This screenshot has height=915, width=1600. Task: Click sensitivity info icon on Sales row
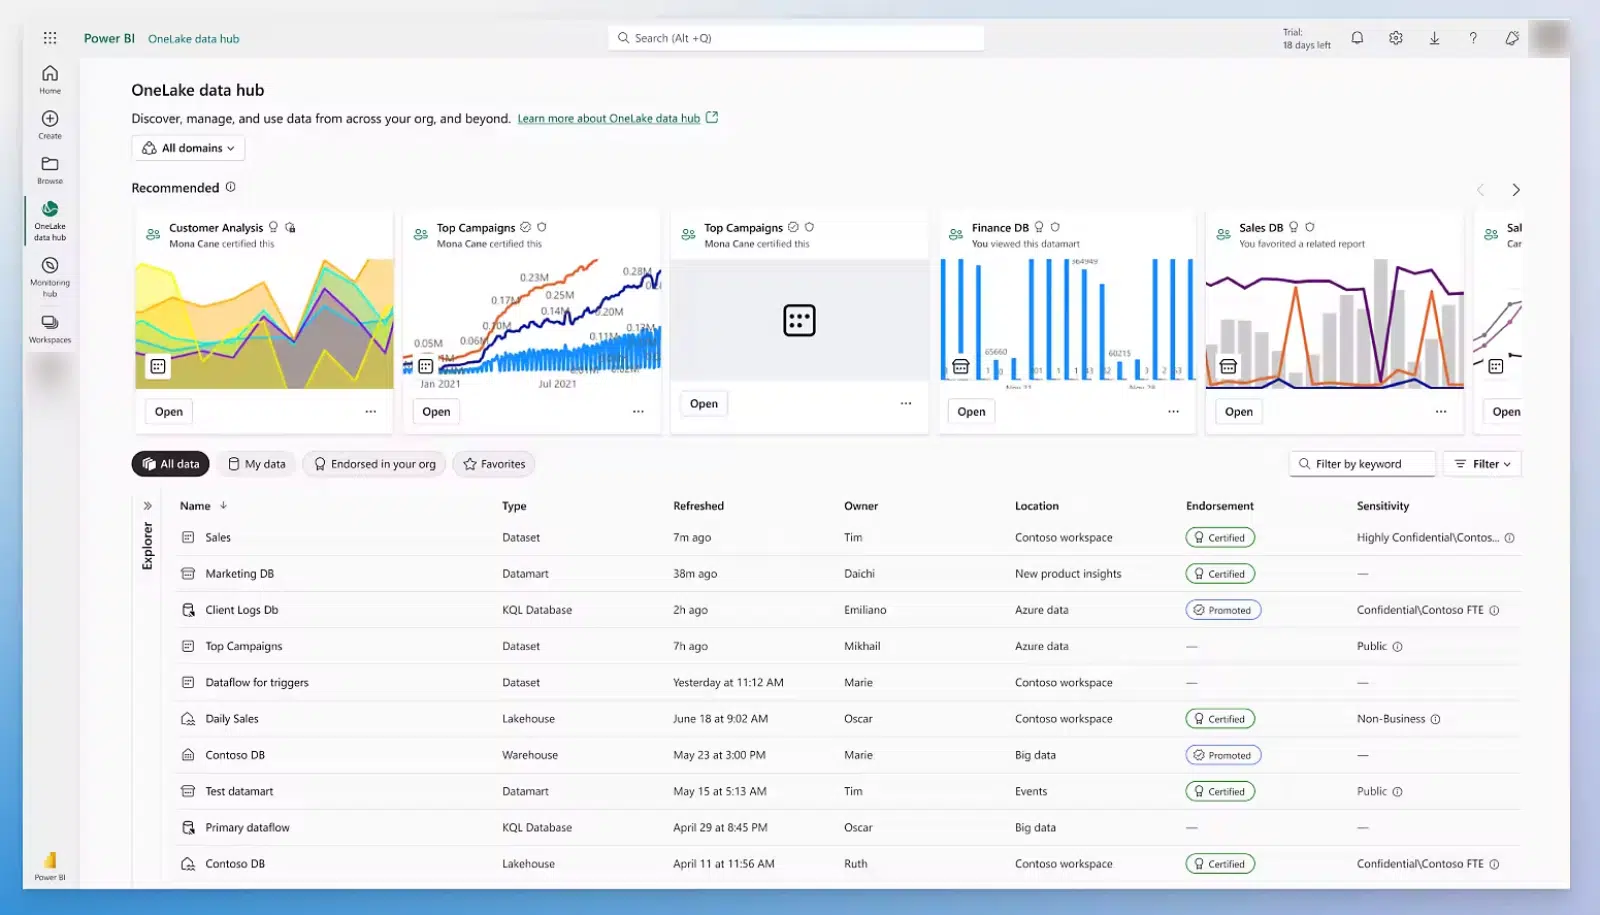point(1509,538)
